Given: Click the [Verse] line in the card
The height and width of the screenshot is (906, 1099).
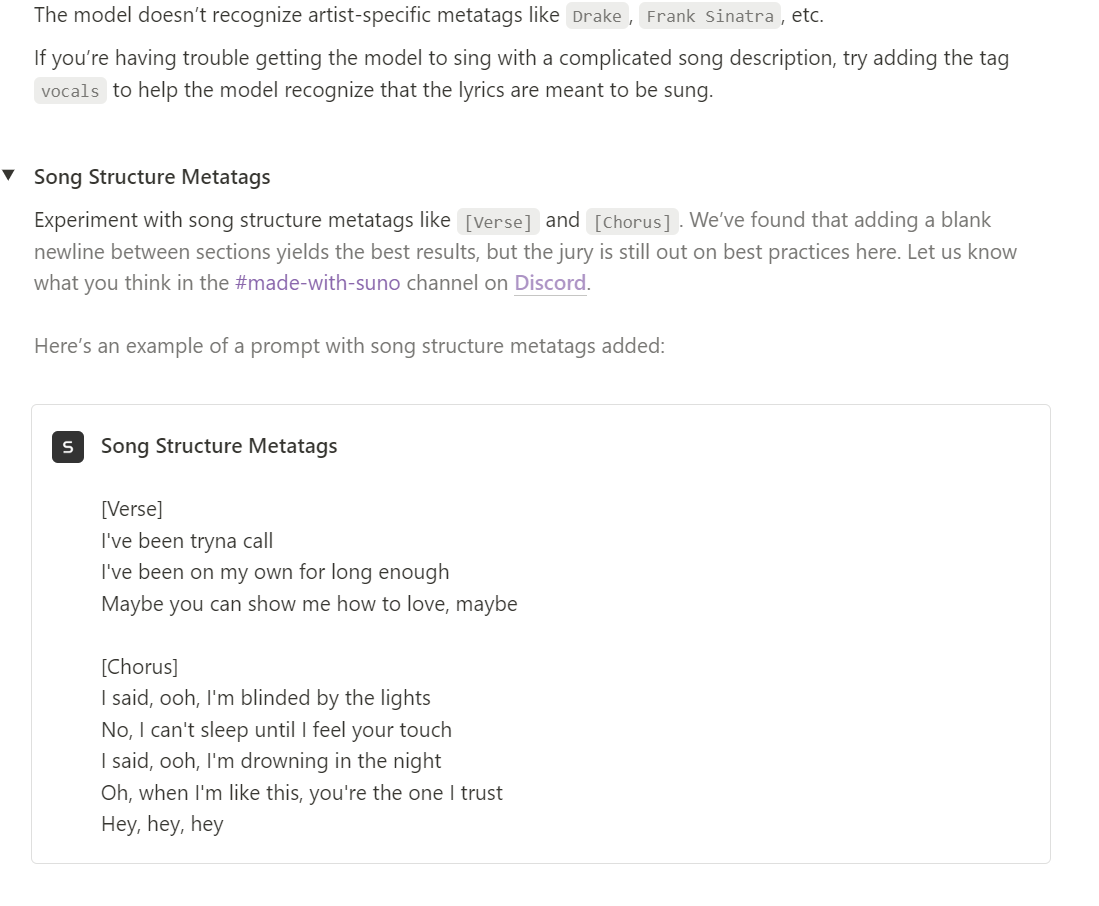Looking at the screenshot, I should coord(132,509).
